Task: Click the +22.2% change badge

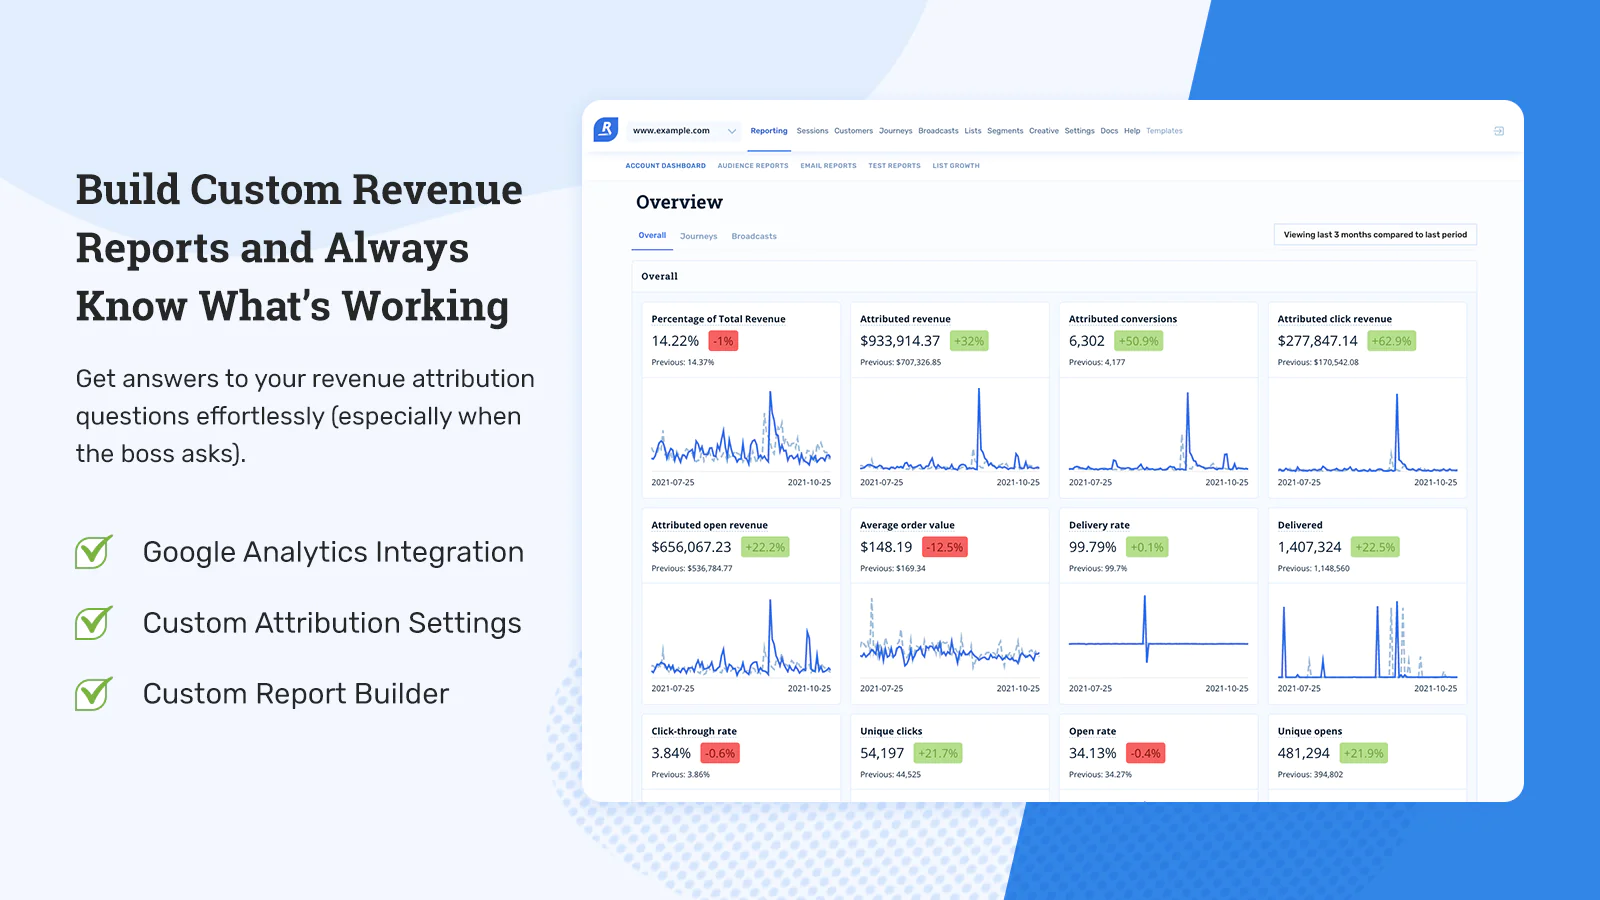Action: click(x=765, y=547)
